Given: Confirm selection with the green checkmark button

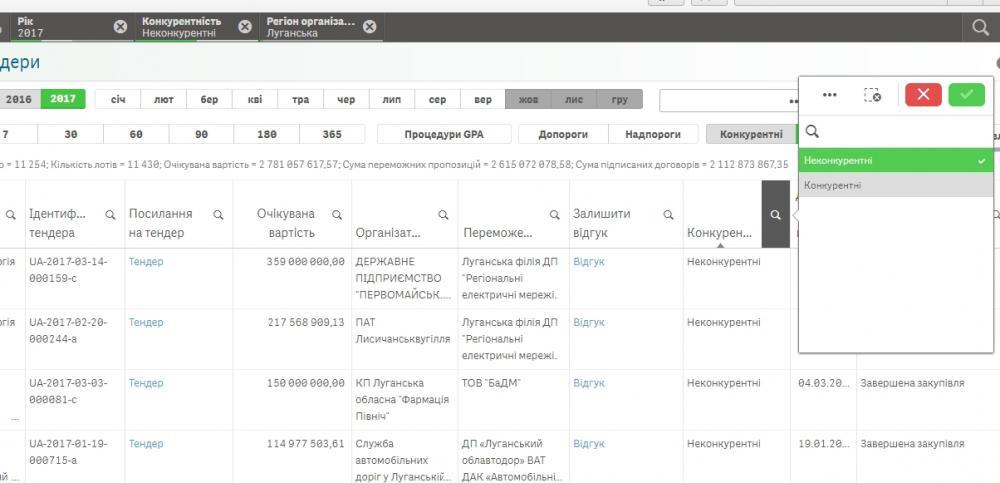Looking at the screenshot, I should tap(966, 94).
